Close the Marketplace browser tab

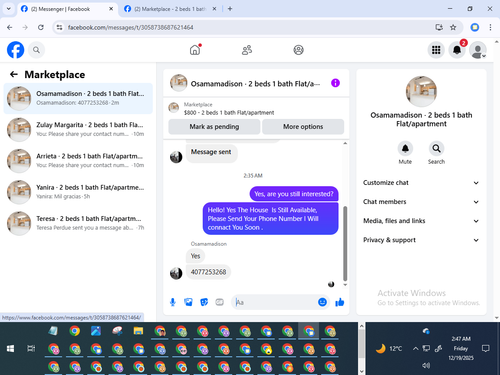point(214,9)
